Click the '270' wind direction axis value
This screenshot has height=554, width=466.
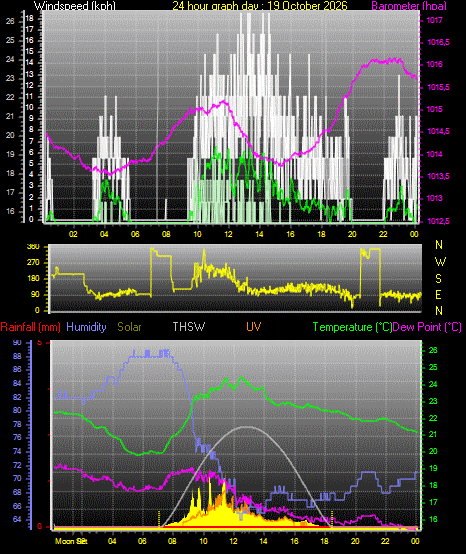click(34, 263)
